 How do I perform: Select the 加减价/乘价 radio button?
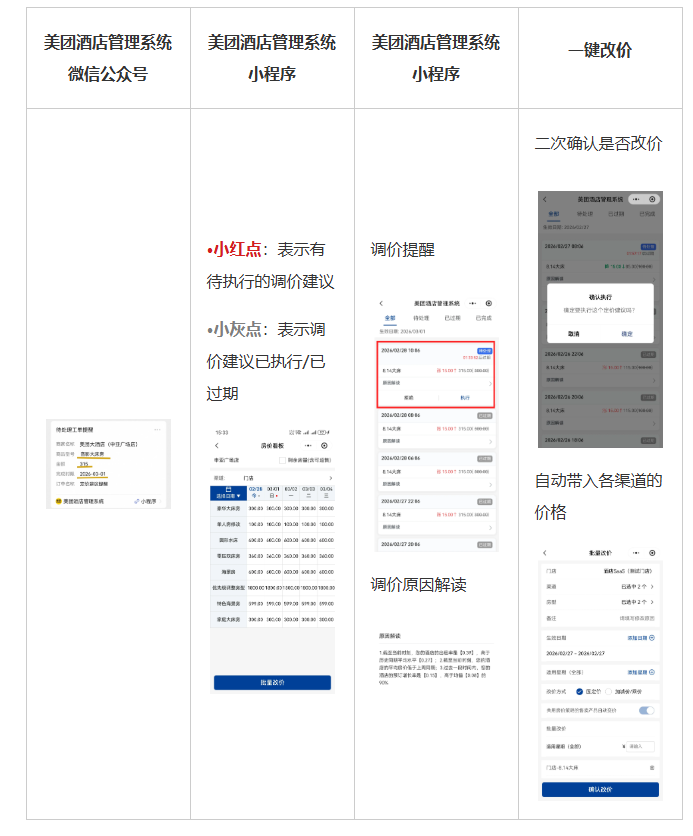coord(608,692)
